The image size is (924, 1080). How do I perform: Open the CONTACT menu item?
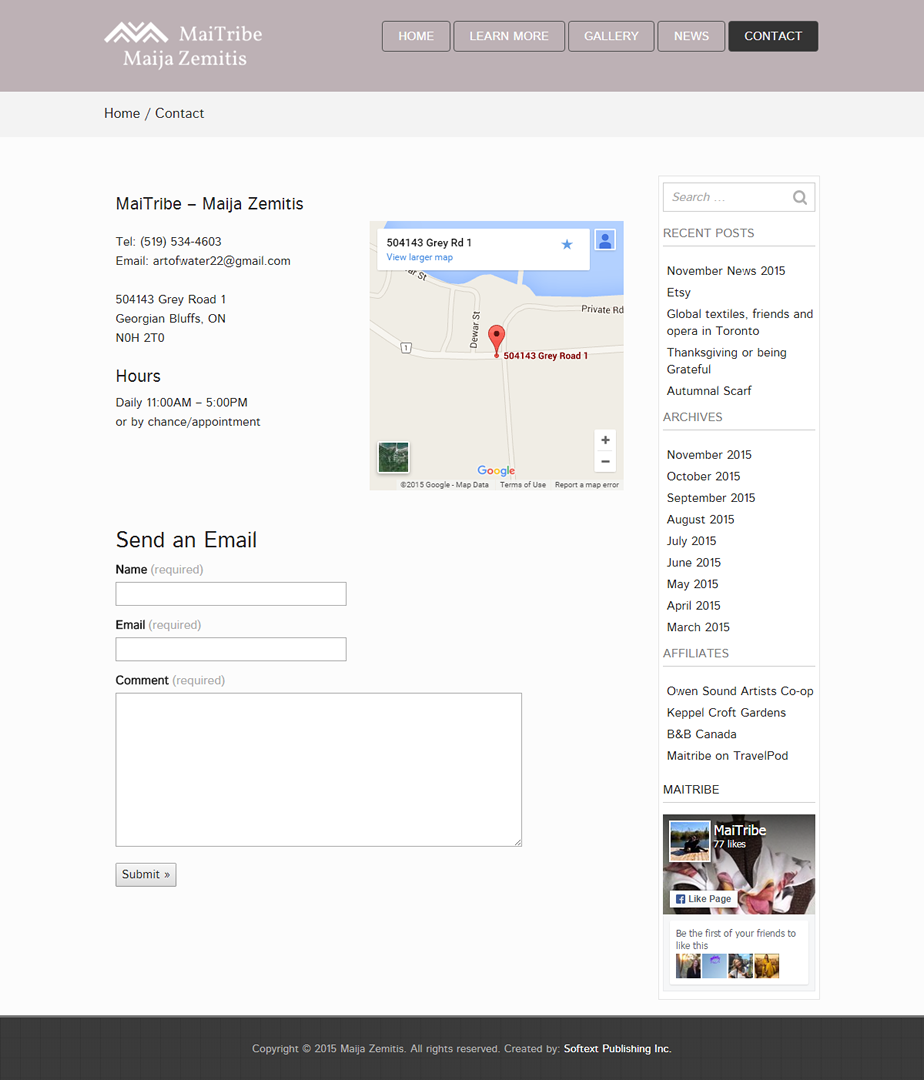(773, 36)
